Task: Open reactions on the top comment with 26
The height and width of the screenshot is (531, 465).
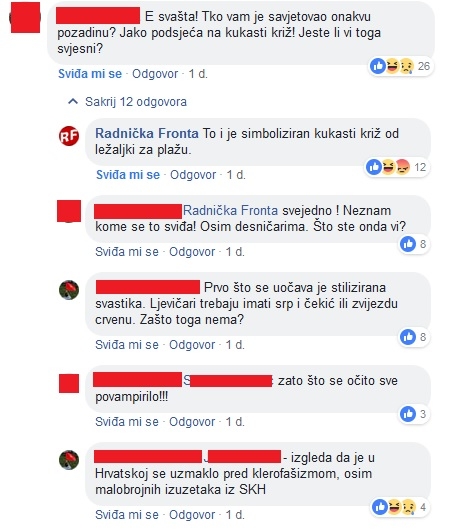Action: [401, 66]
